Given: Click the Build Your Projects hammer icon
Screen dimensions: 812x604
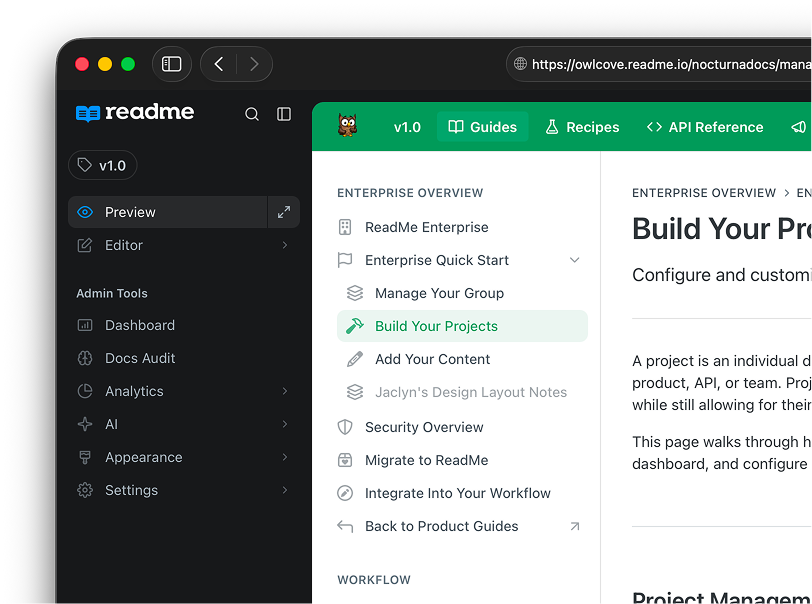Looking at the screenshot, I should [355, 326].
